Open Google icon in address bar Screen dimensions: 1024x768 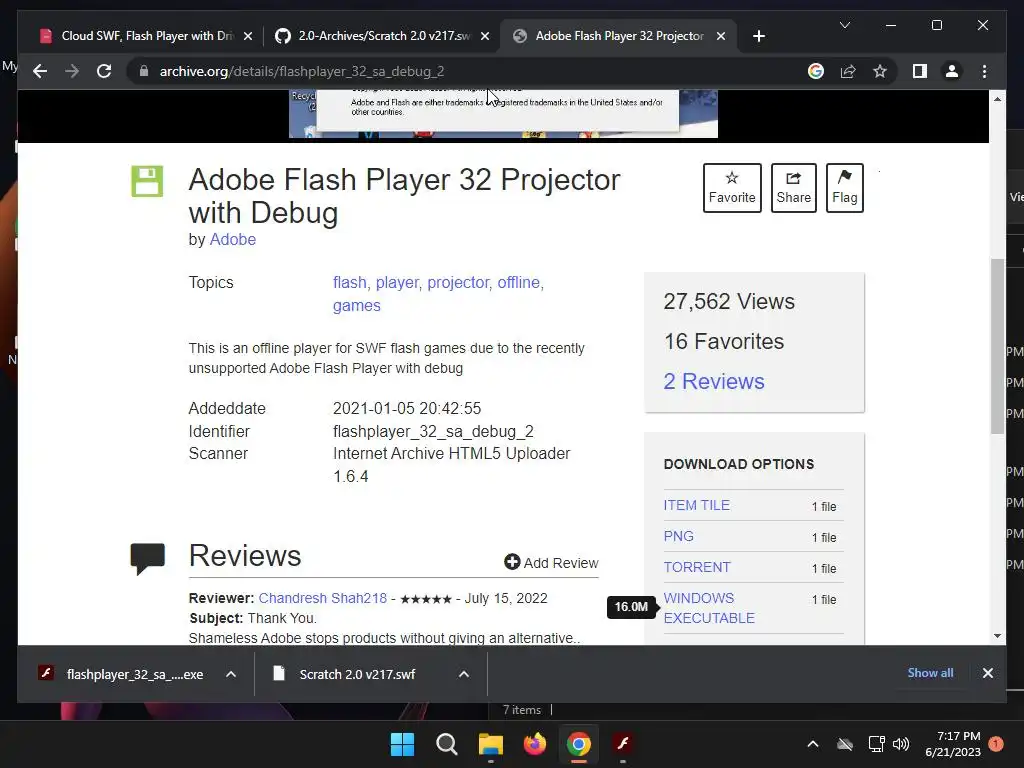coord(816,71)
